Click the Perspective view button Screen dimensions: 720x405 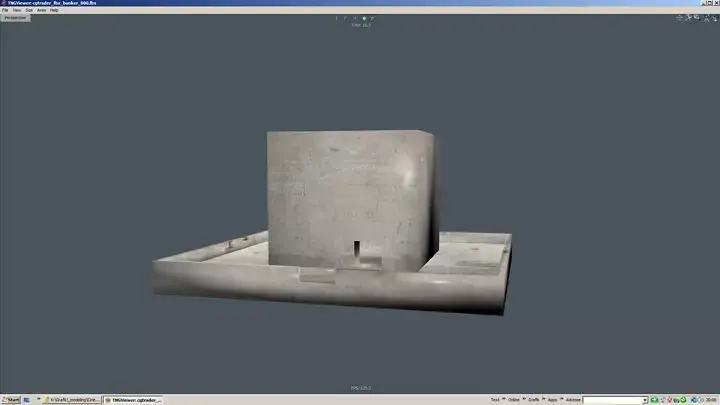(x=15, y=18)
